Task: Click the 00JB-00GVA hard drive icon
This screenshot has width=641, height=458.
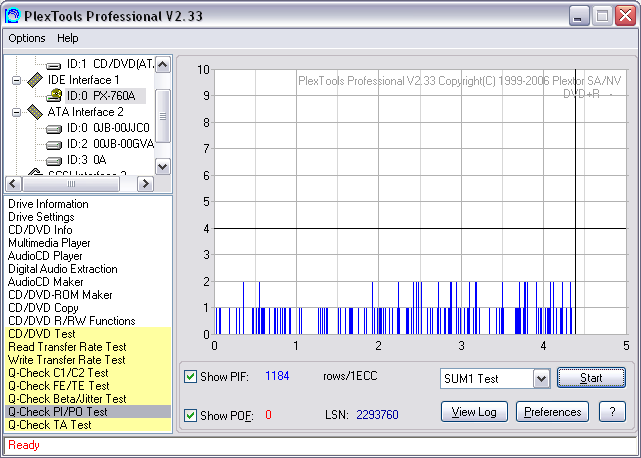Action: tap(54, 145)
